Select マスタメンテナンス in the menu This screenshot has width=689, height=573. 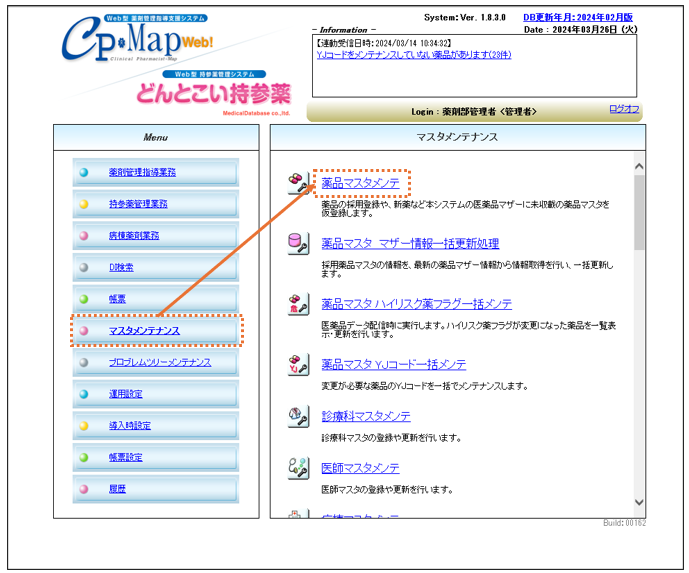[144, 330]
